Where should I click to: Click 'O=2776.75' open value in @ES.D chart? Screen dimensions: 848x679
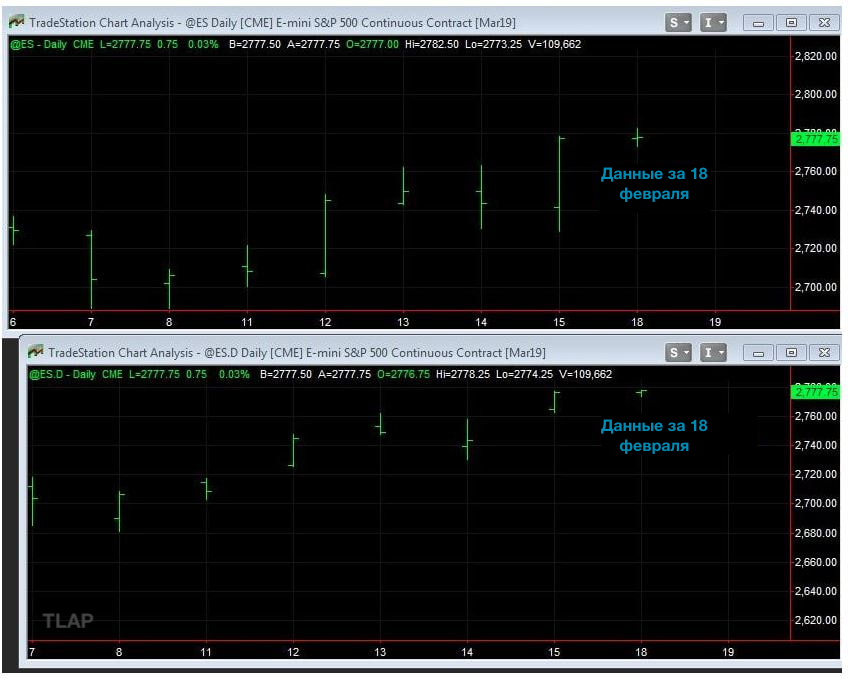[x=403, y=374]
